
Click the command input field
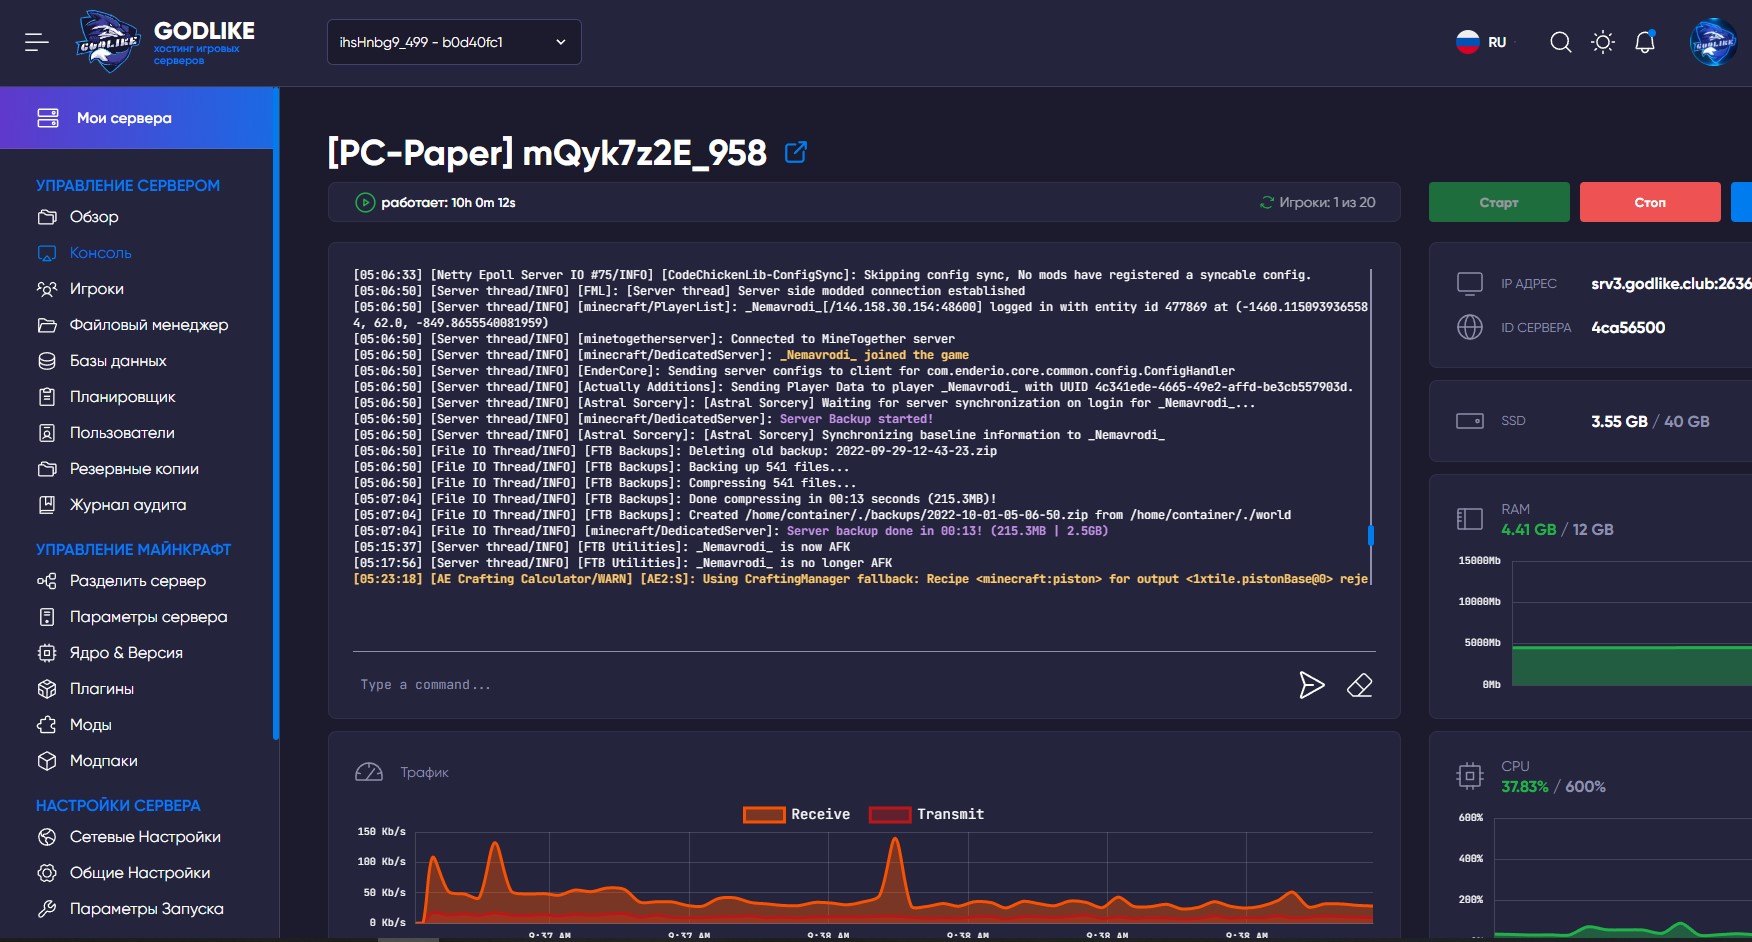click(x=820, y=685)
